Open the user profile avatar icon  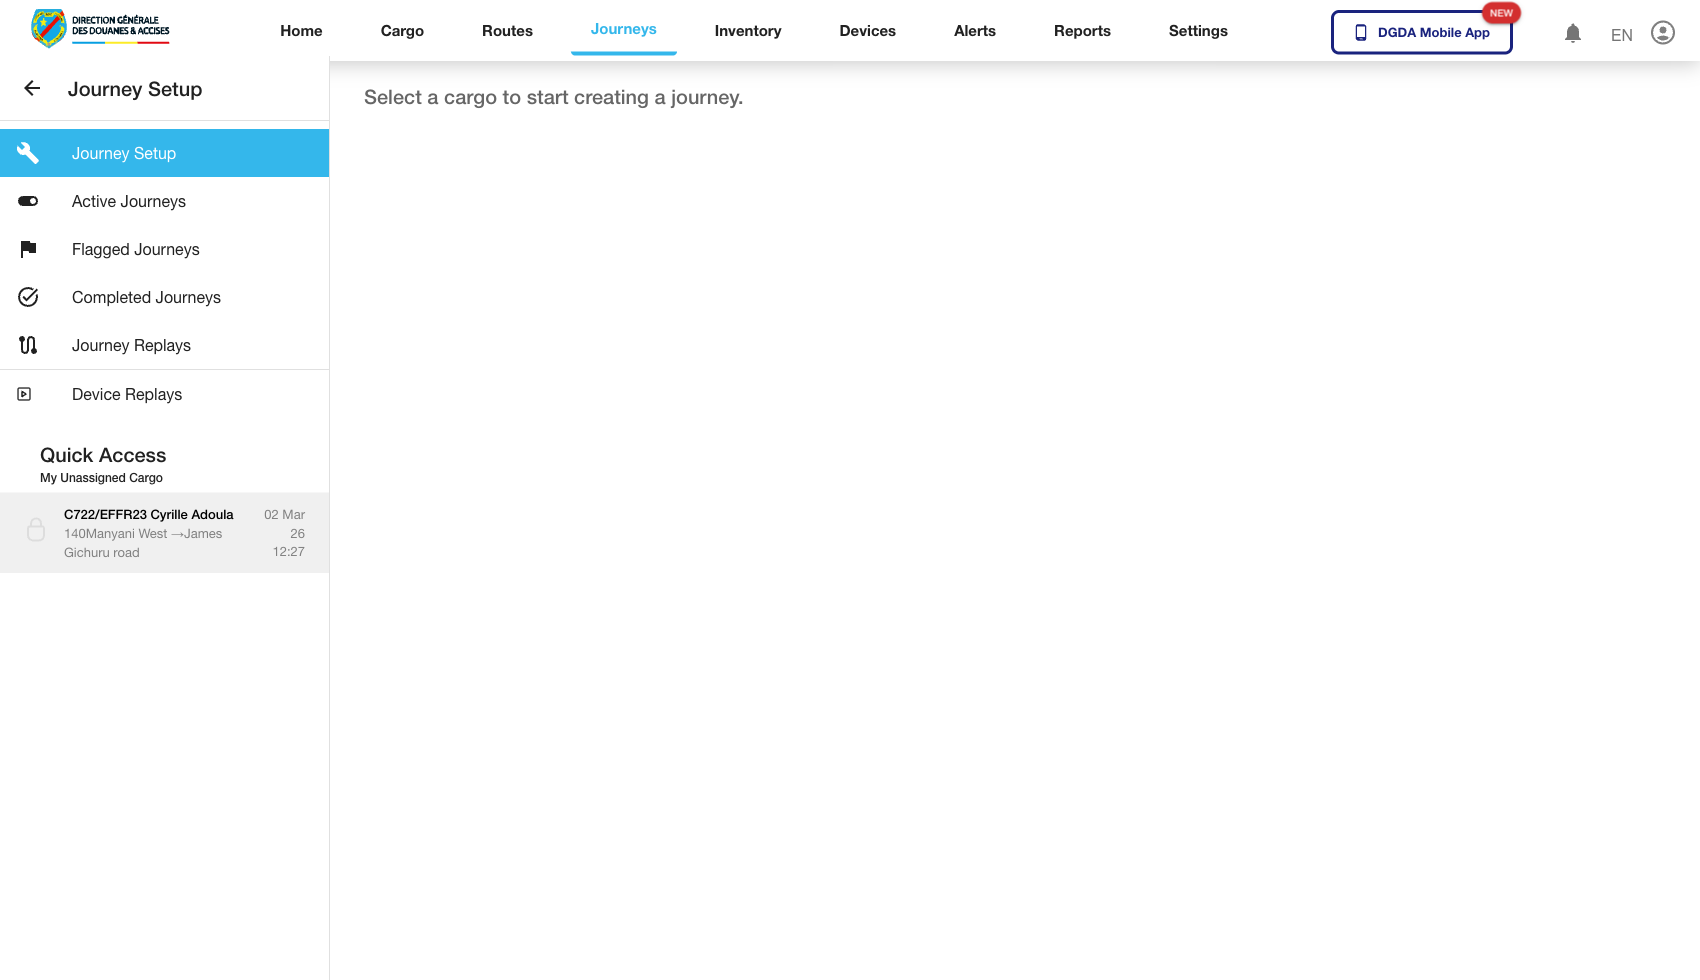click(1663, 32)
